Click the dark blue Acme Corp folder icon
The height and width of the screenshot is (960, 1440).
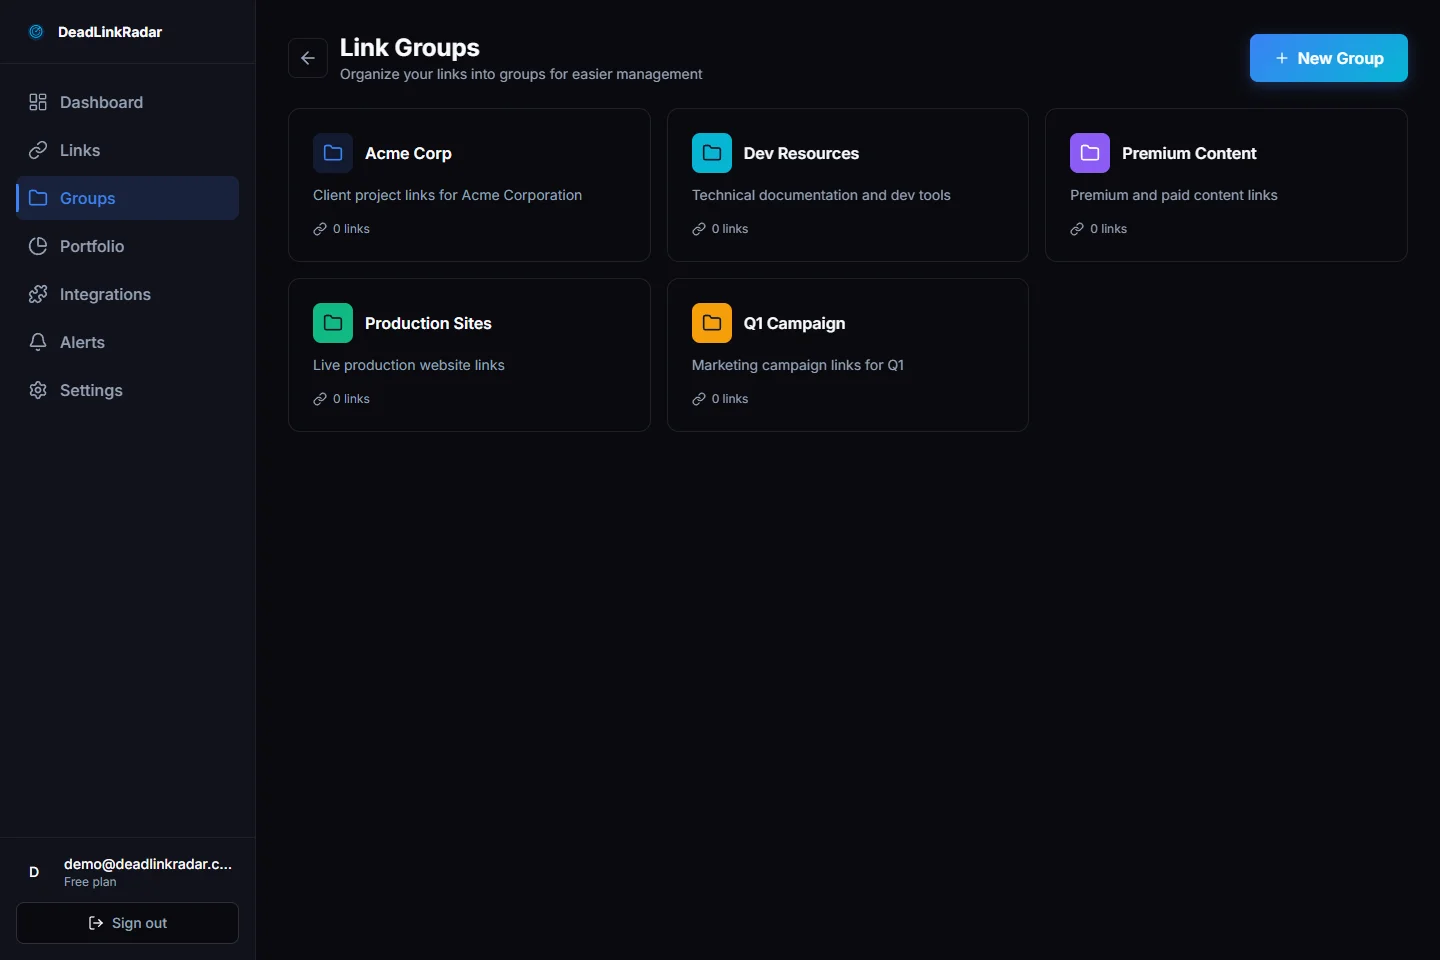tap(333, 153)
